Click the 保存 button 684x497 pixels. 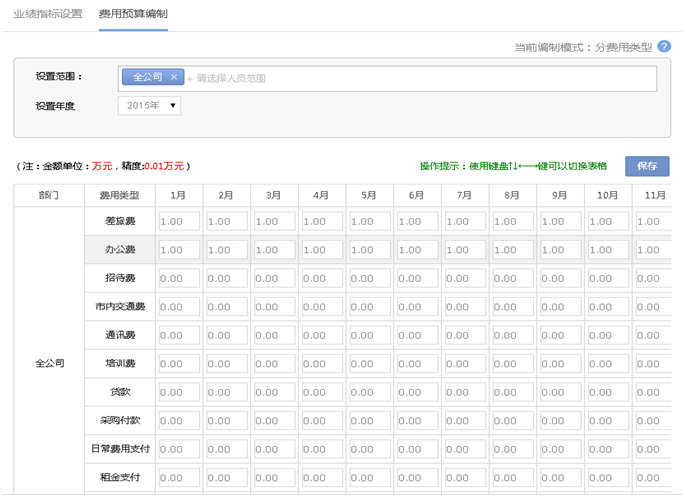(x=647, y=166)
